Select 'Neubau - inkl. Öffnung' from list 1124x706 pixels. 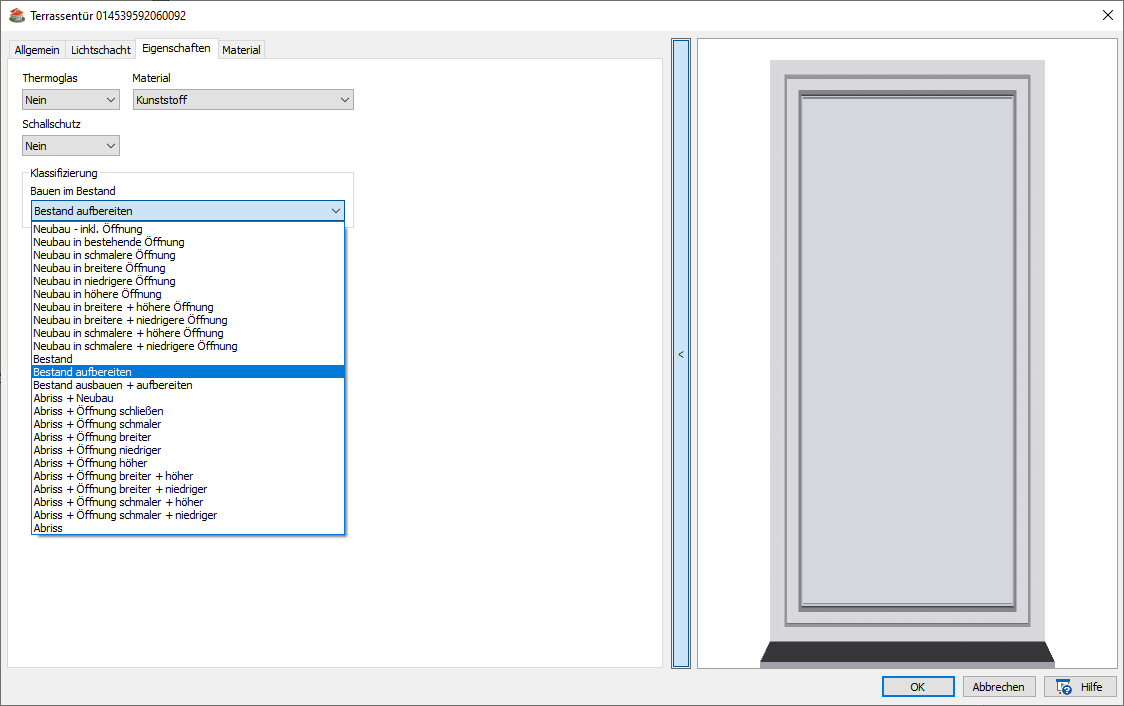88,229
